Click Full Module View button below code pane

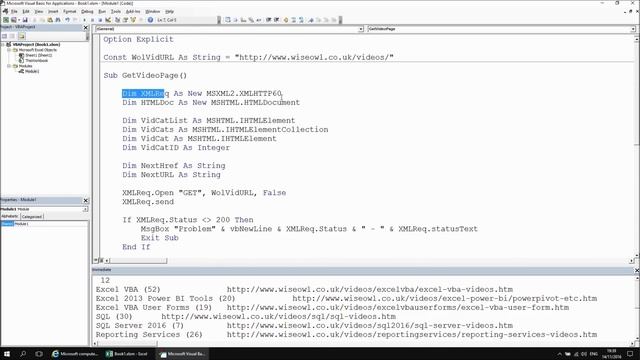tap(101, 260)
